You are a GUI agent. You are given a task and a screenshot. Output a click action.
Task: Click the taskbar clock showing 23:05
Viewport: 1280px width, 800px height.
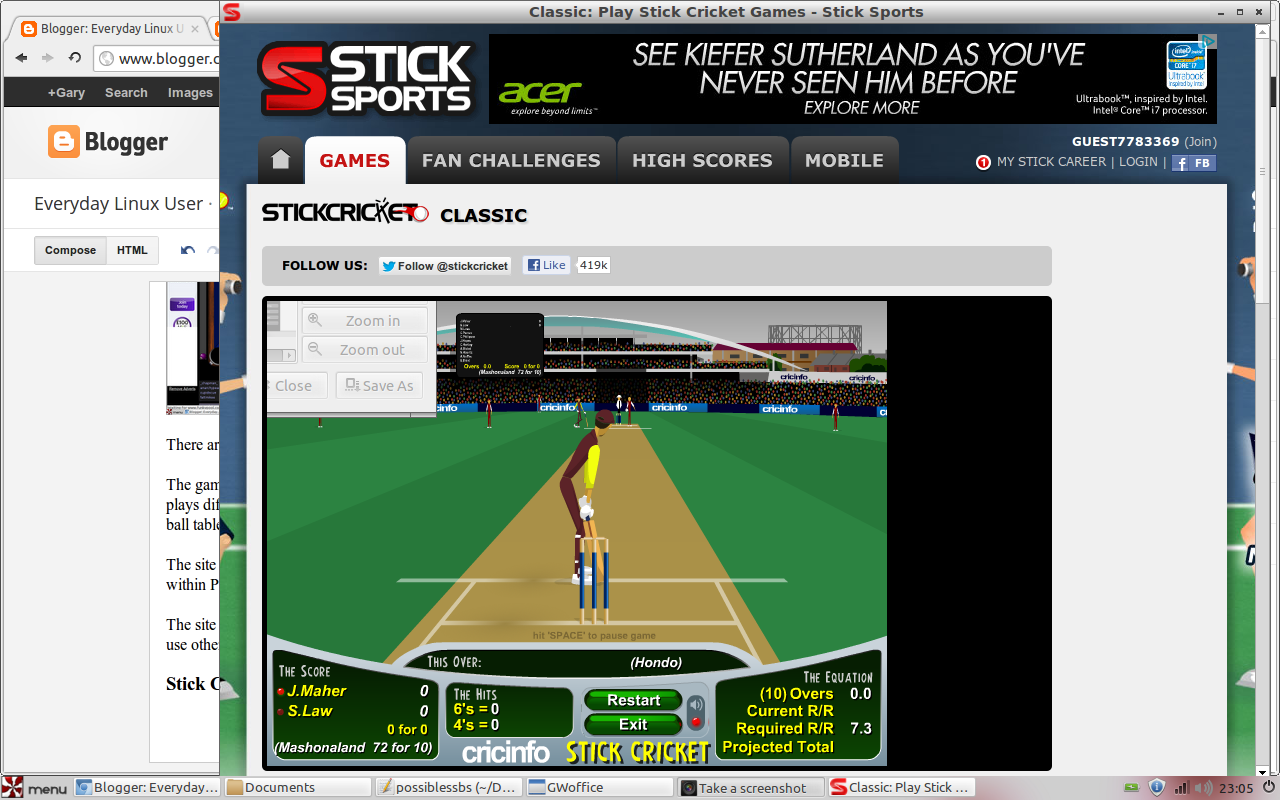coord(1237,788)
